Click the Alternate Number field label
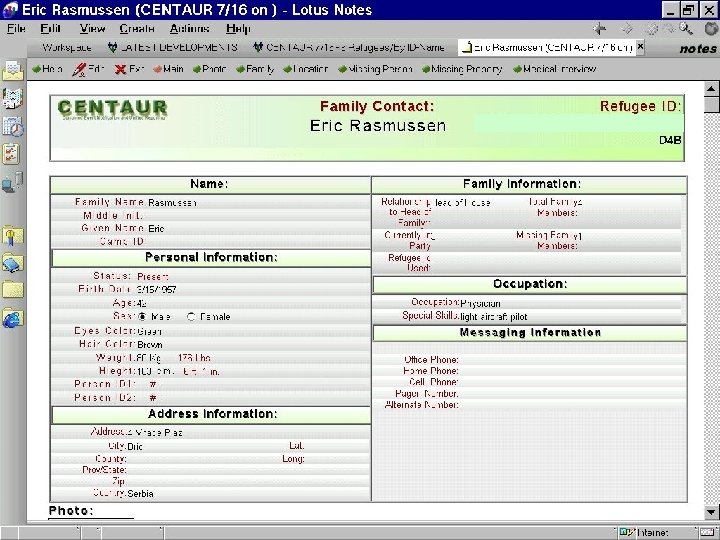Viewport: 720px width, 540px height. pyautogui.click(x=422, y=405)
